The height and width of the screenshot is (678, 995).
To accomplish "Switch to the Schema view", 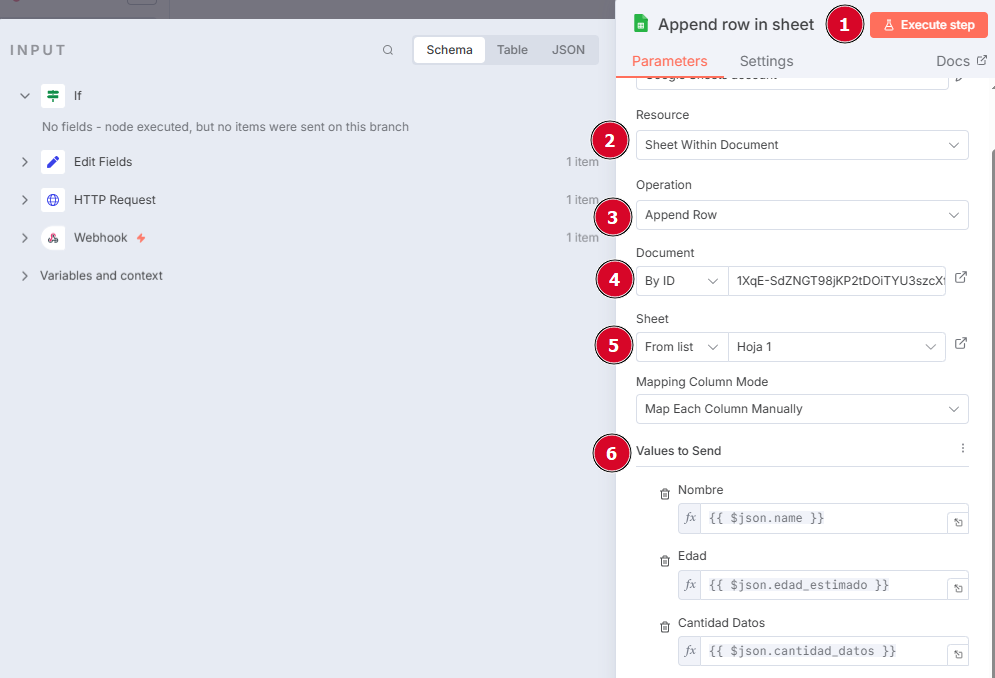I will (x=449, y=50).
